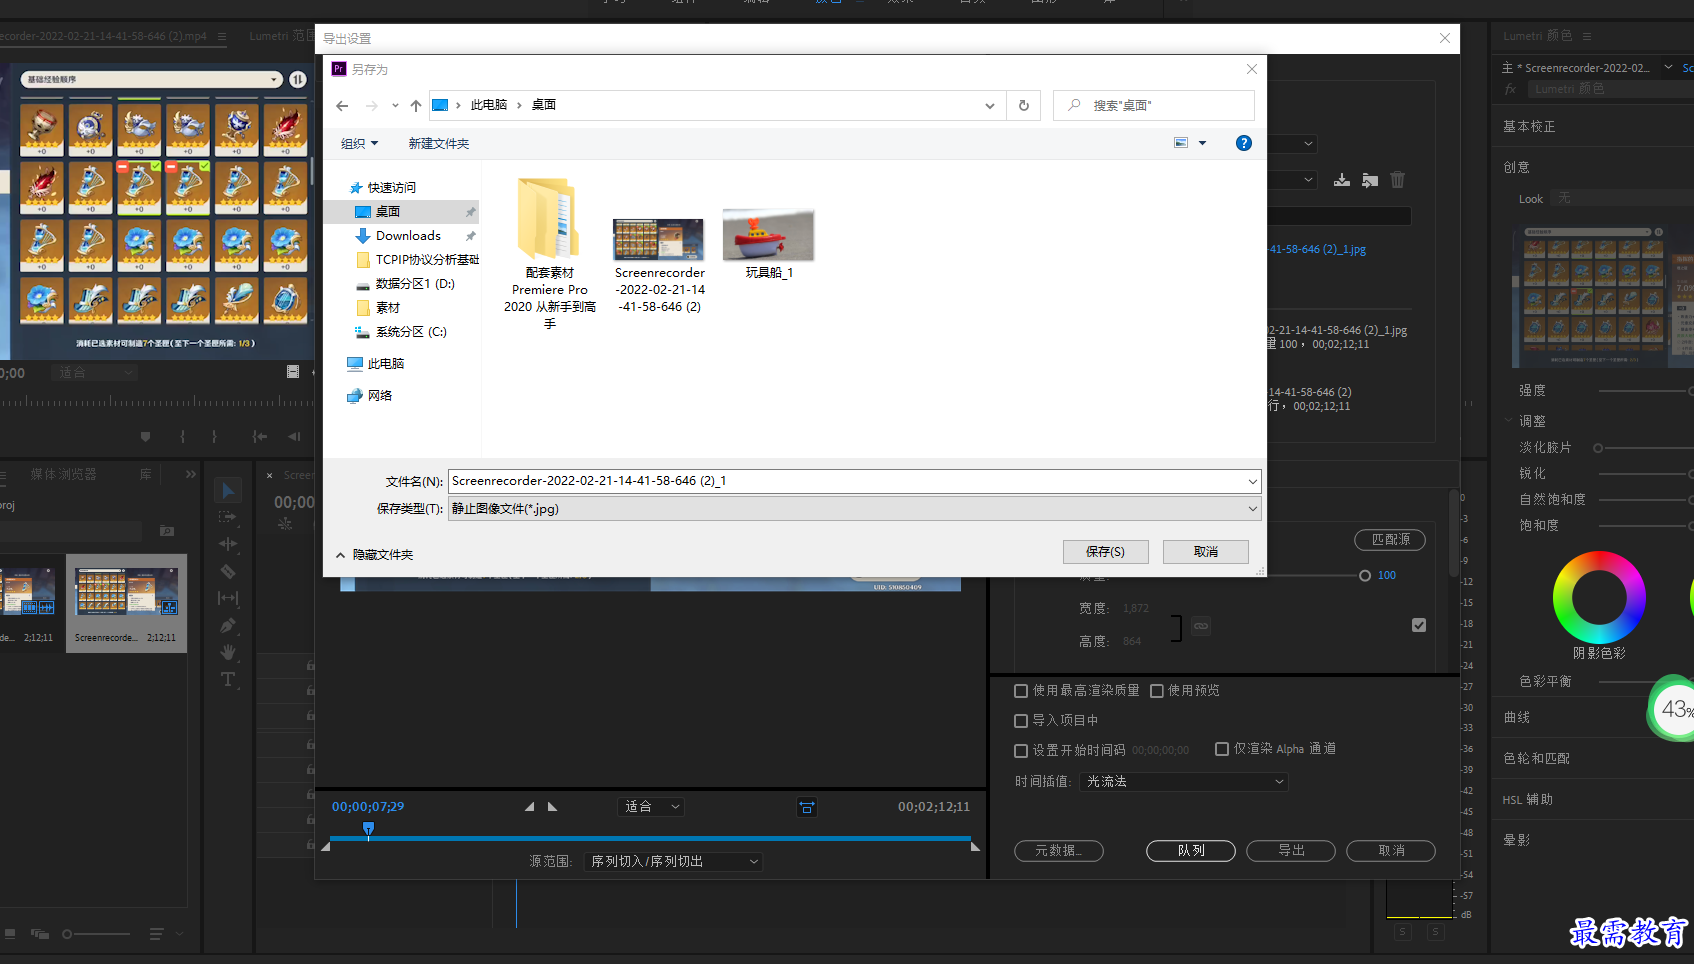Check Import Into Project option
The height and width of the screenshot is (964, 1694).
tap(1021, 721)
